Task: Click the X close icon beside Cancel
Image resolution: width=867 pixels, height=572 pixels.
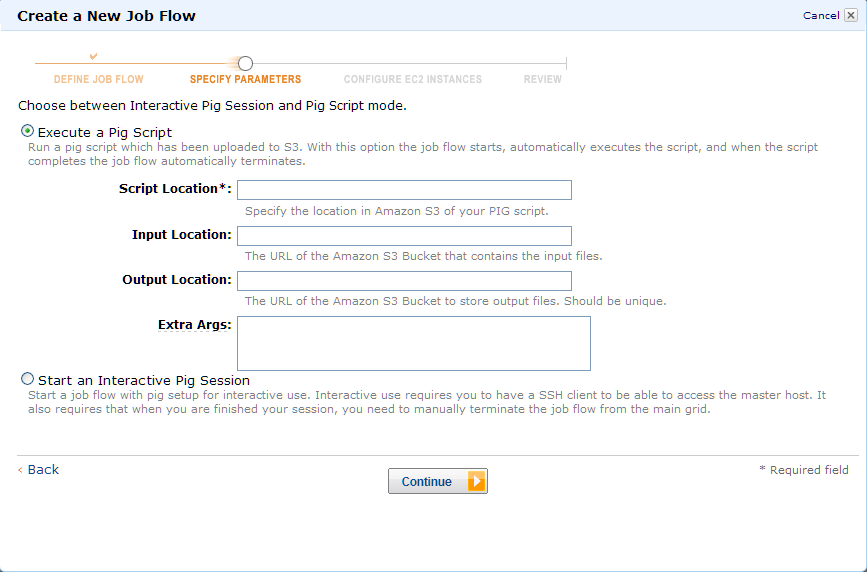Action: 851,15
